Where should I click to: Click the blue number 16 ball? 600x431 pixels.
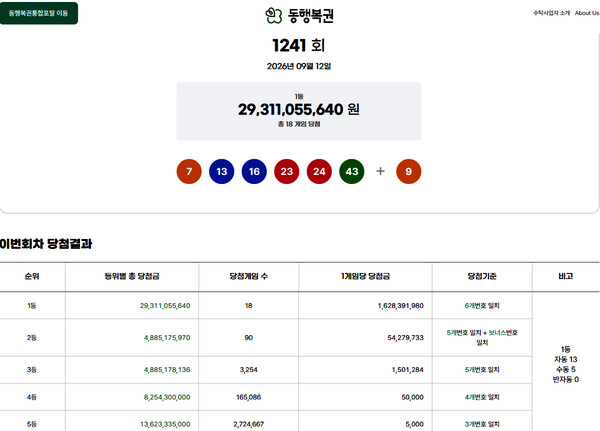point(254,171)
